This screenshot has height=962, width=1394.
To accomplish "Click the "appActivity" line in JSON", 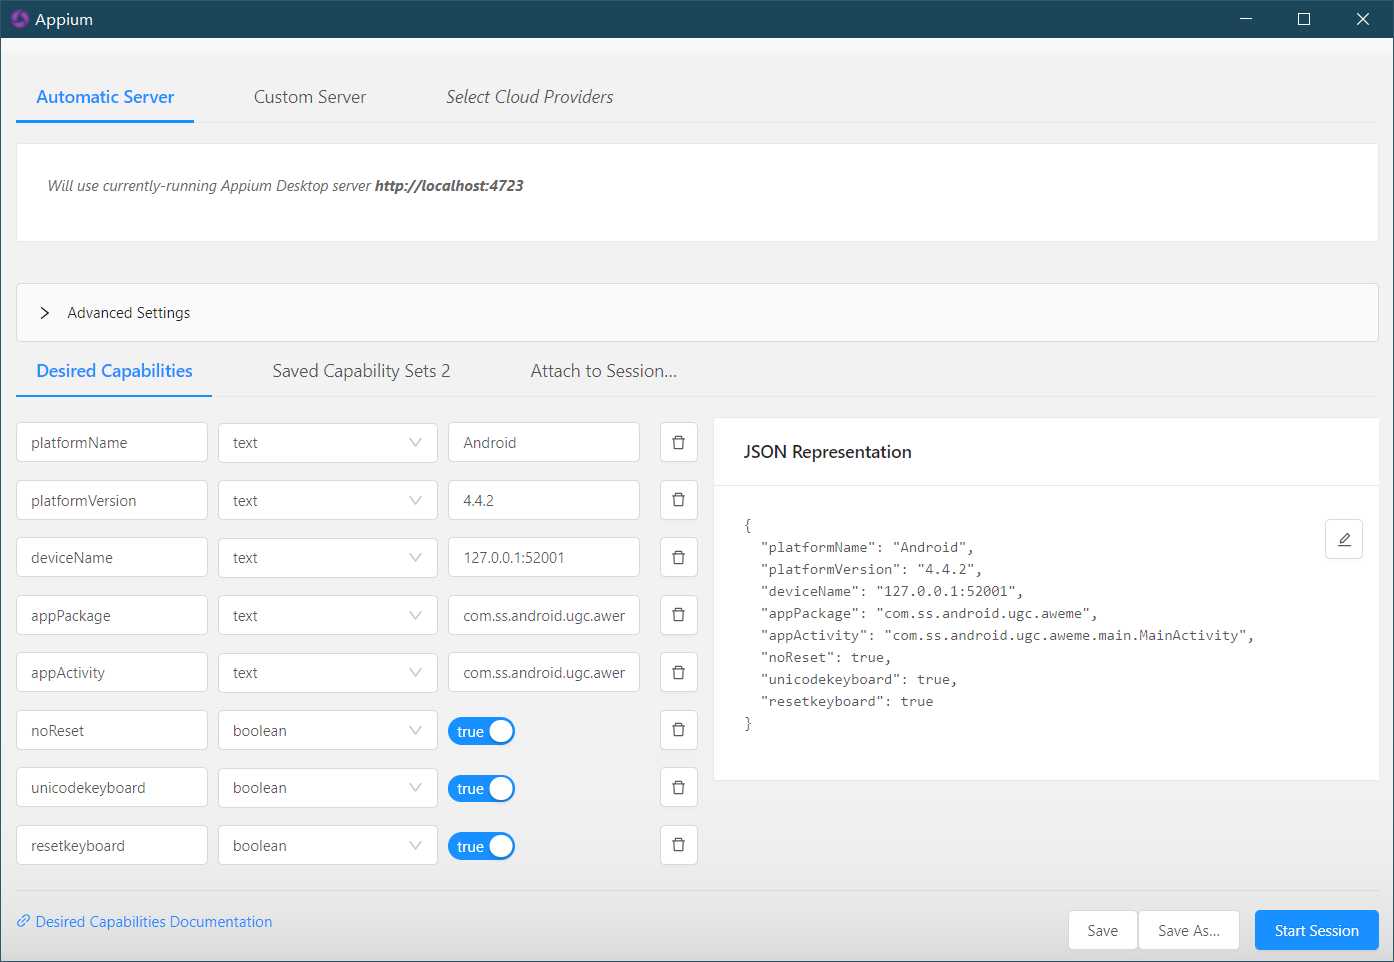I will (x=1007, y=635).
